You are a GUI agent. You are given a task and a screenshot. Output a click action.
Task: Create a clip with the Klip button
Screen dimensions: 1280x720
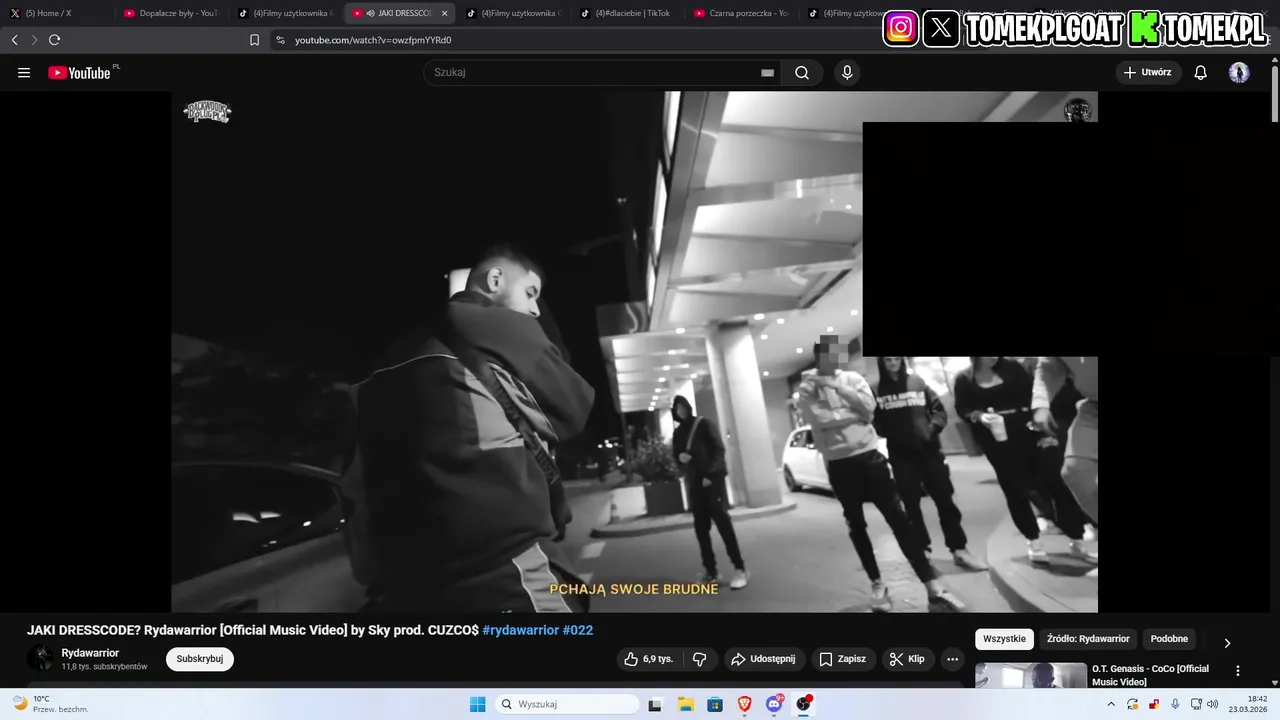(908, 659)
